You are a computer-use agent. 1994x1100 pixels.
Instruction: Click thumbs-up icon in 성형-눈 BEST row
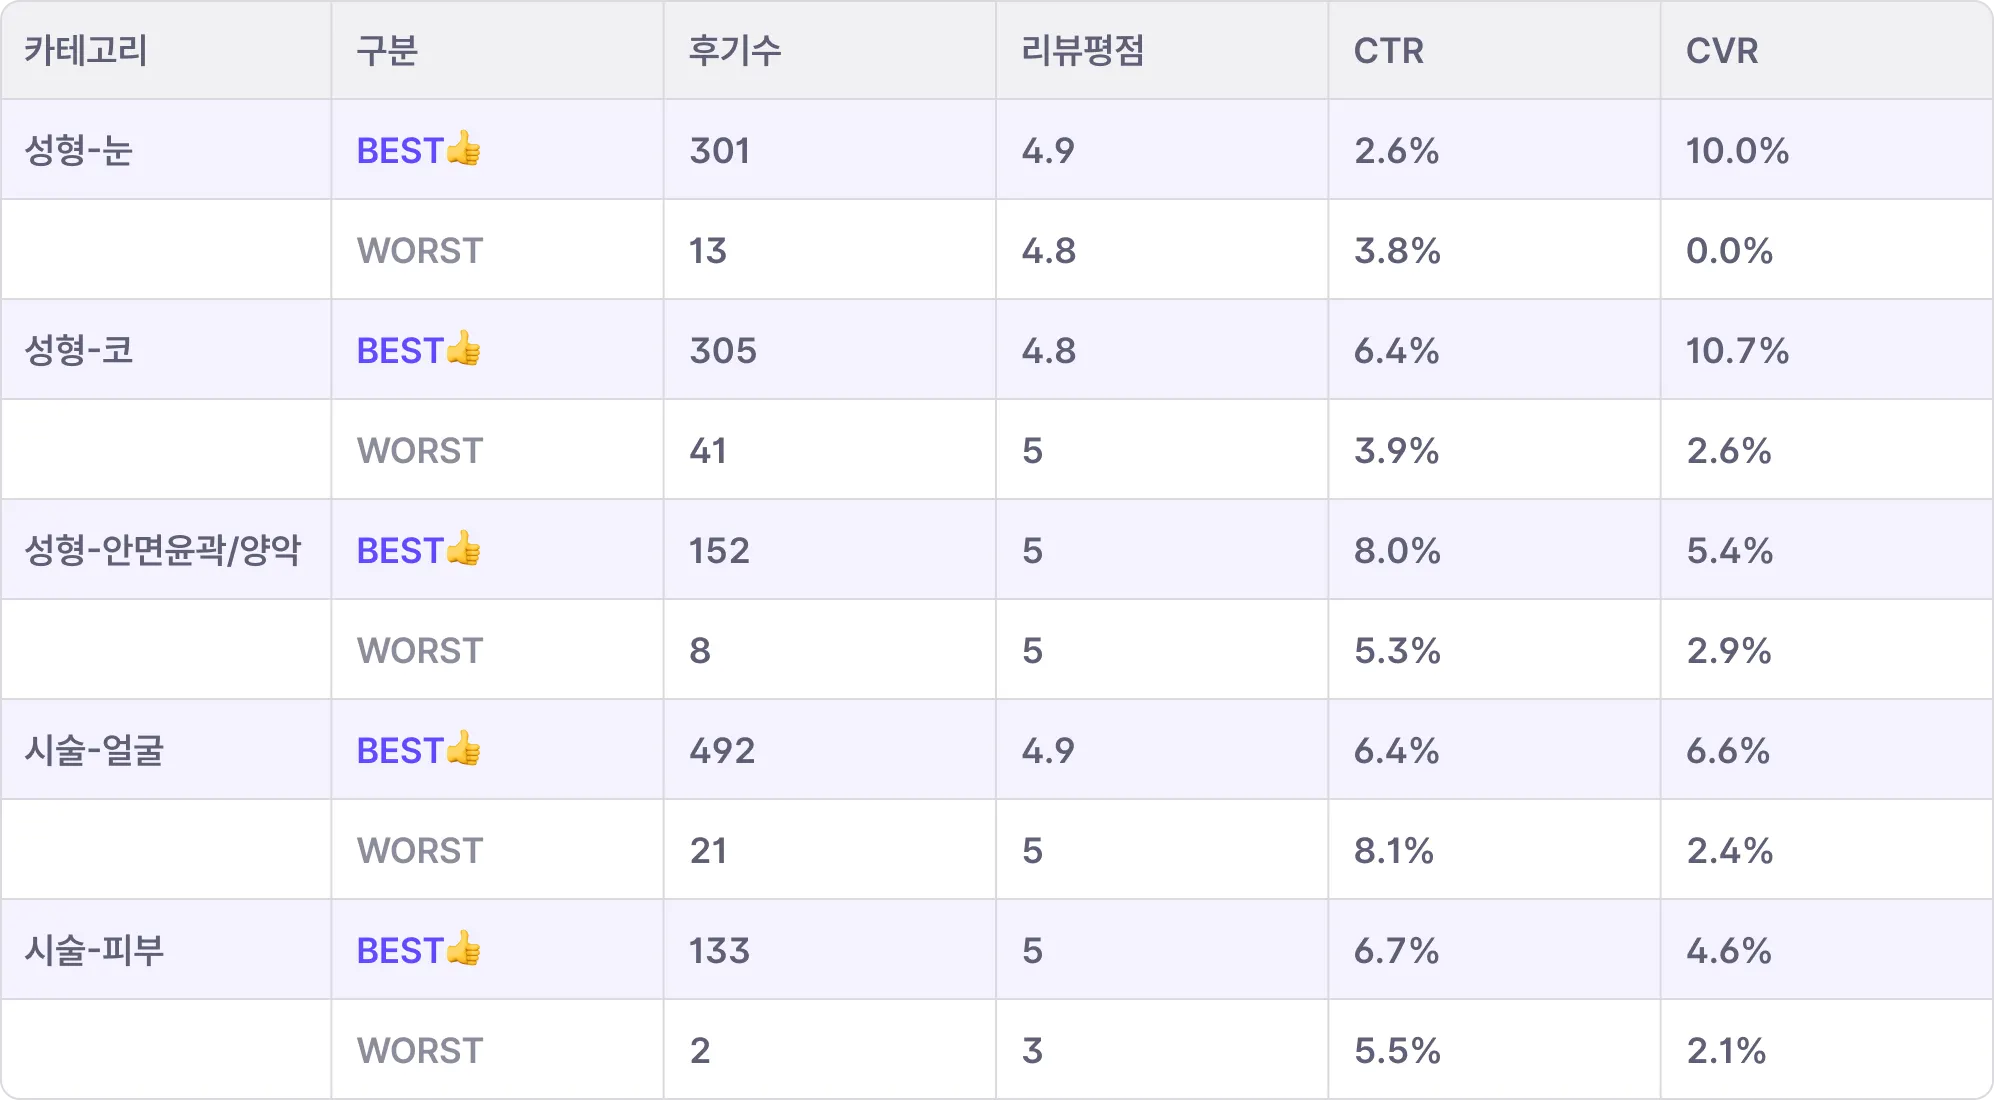tap(464, 149)
